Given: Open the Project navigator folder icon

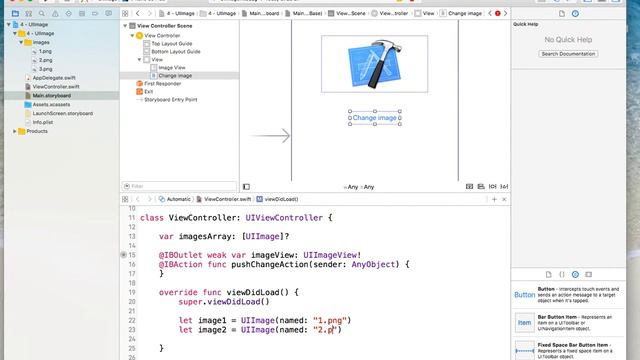Looking at the screenshot, I should click(x=15, y=13).
